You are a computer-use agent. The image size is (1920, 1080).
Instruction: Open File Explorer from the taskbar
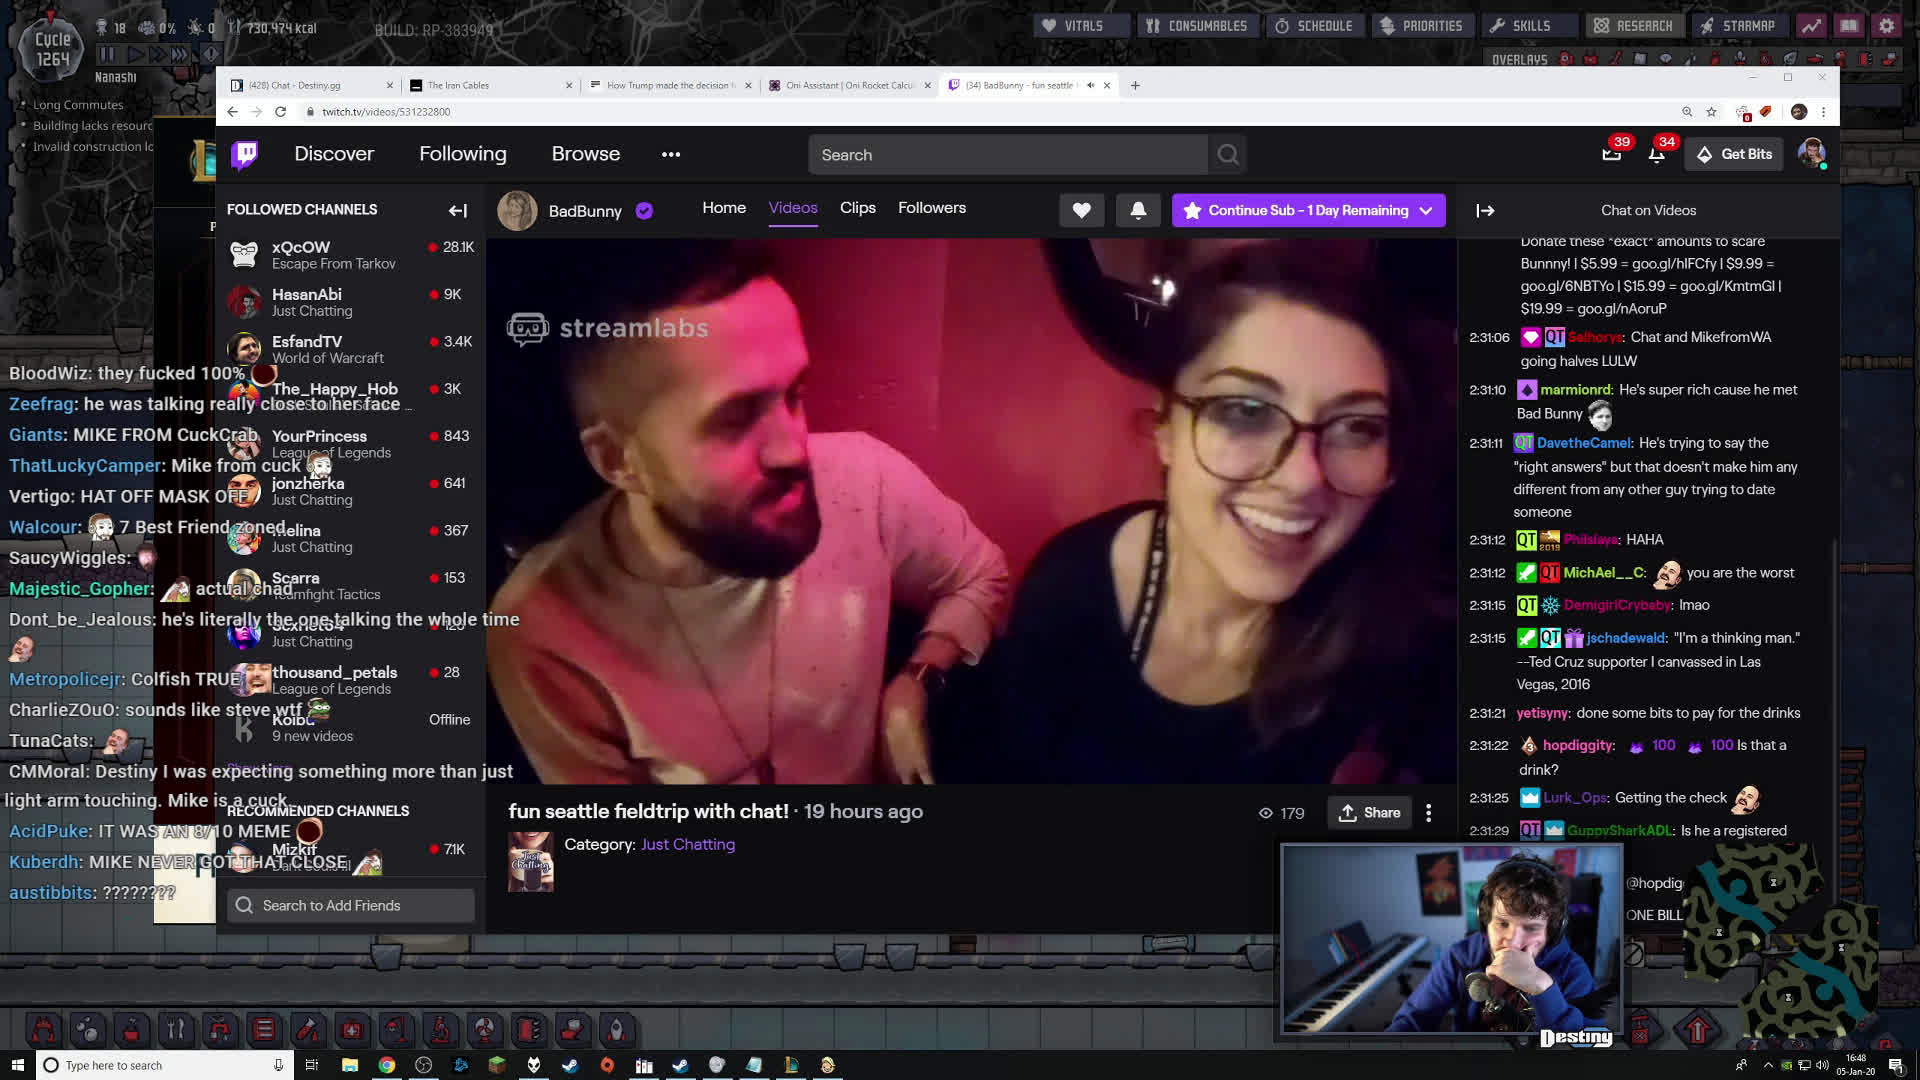(x=349, y=1065)
